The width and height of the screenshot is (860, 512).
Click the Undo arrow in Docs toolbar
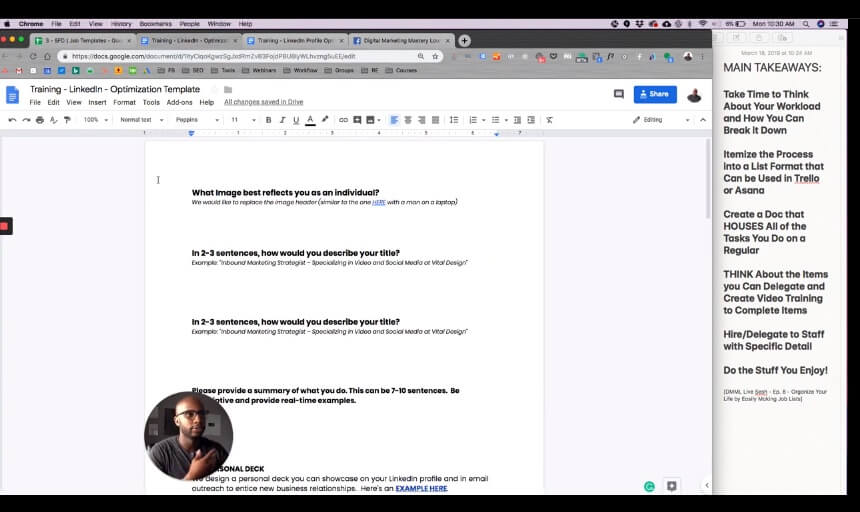[12, 120]
